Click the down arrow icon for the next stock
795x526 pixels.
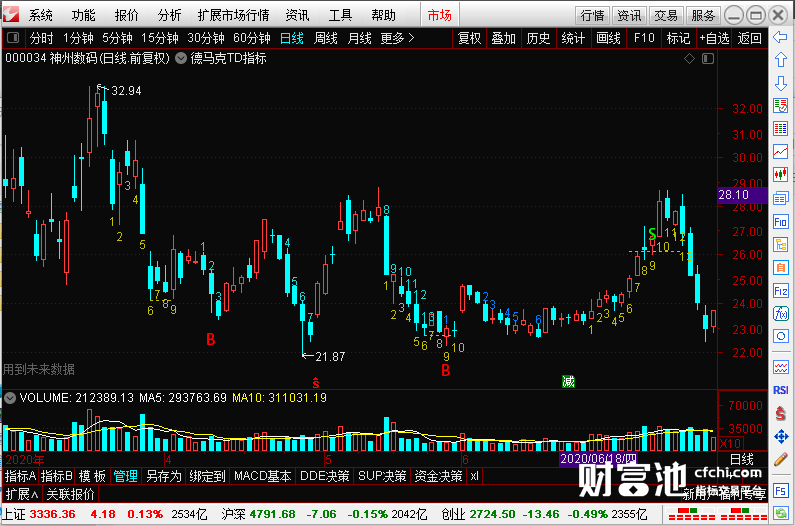tap(780, 83)
